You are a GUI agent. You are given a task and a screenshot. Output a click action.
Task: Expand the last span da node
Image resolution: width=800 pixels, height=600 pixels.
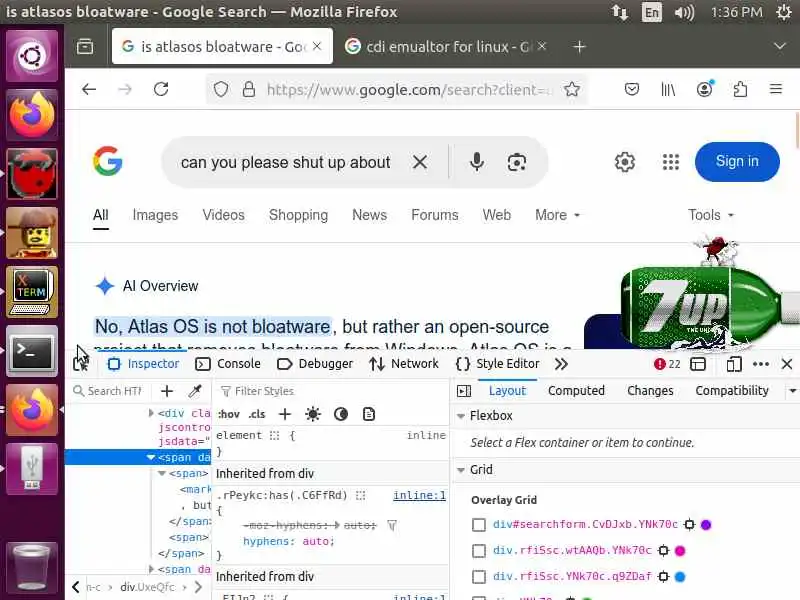[x=151, y=568]
